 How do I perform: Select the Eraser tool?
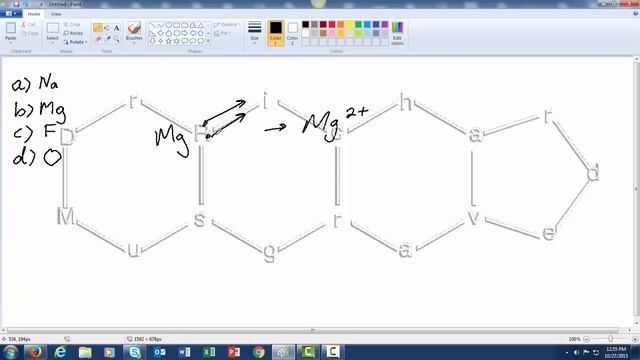click(98, 39)
